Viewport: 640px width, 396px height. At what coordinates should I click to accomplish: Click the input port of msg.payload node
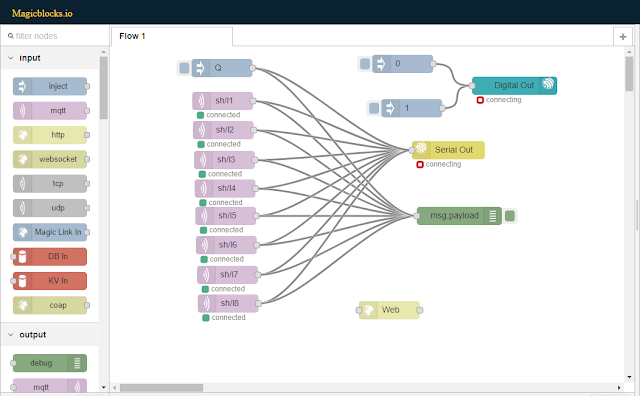(417, 216)
